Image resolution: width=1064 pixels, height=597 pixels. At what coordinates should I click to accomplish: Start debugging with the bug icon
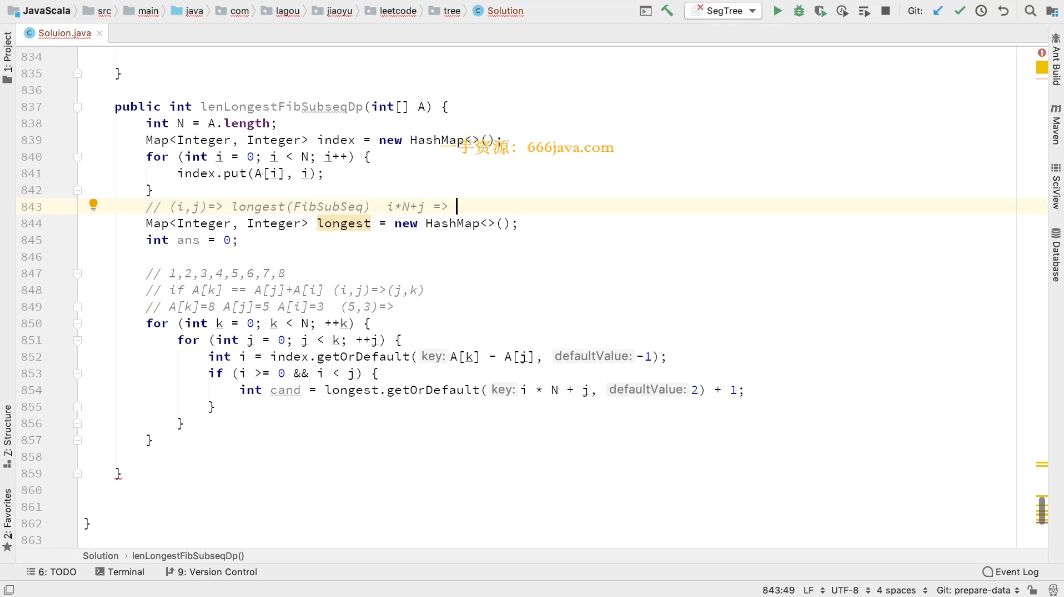[798, 11]
